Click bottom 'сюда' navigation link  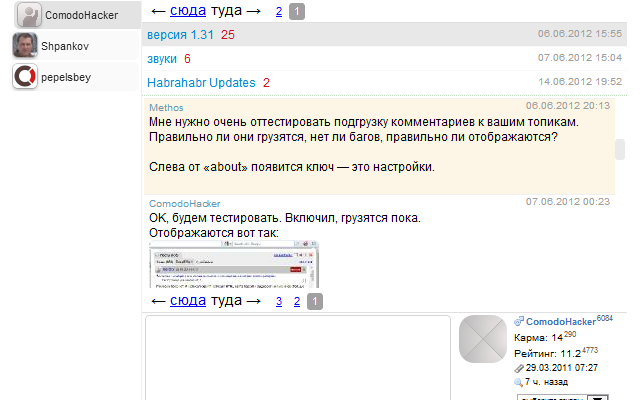tap(188, 301)
